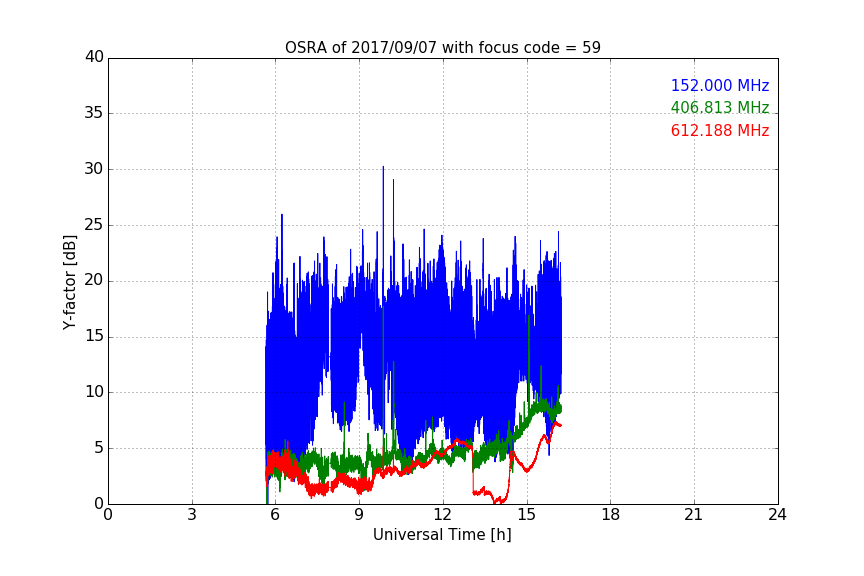Click the x-axis tick label 18
The height and width of the screenshot is (576, 864).
point(611,515)
